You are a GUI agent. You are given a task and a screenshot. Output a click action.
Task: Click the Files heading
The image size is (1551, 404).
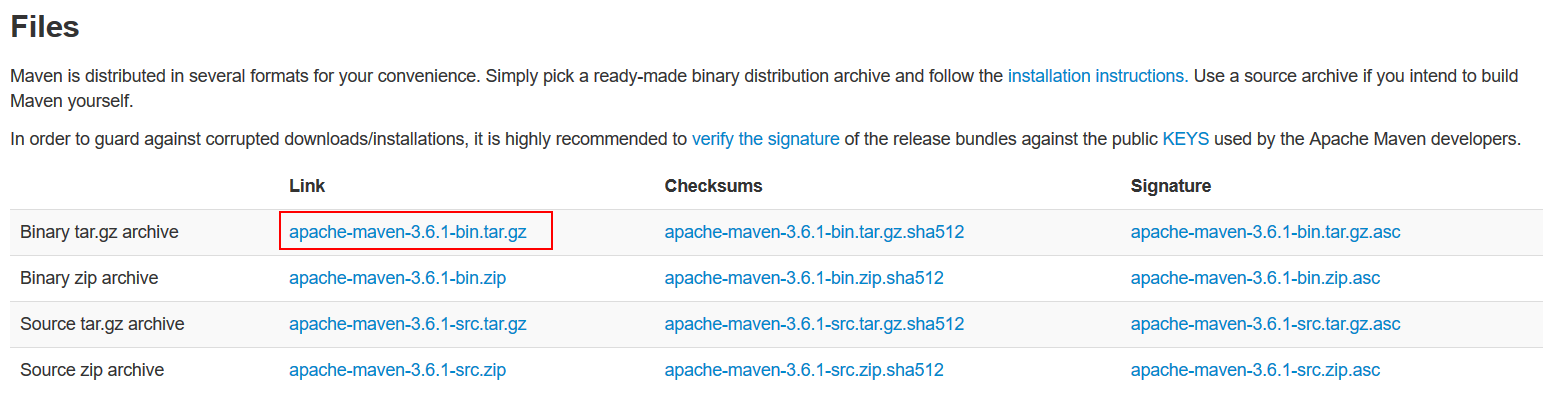tap(45, 27)
